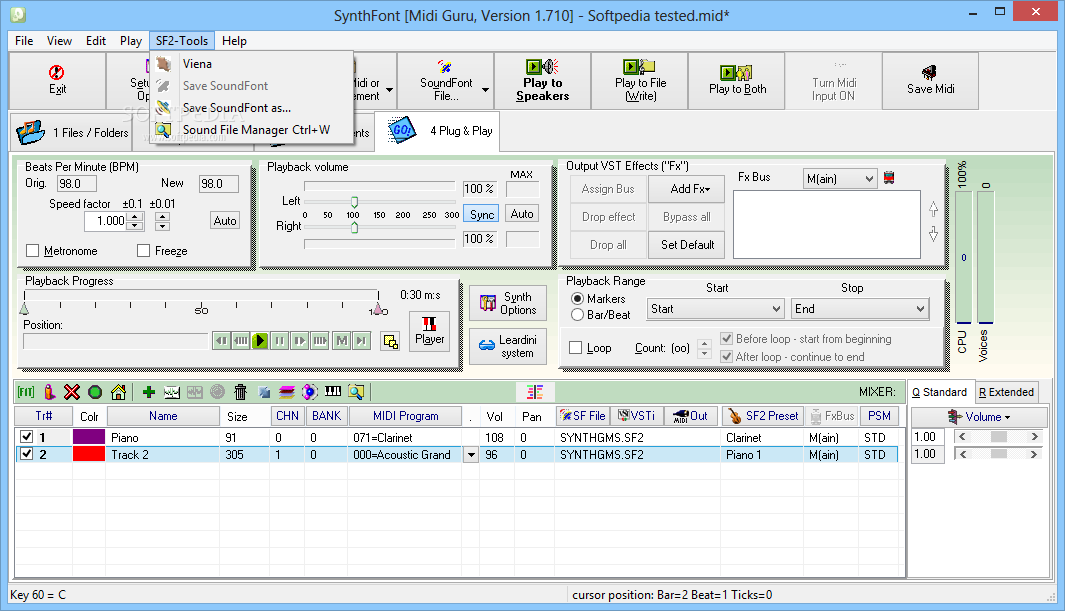Image resolution: width=1065 pixels, height=611 pixels.
Task: Click the Loop Count up arrow
Action: [704, 344]
